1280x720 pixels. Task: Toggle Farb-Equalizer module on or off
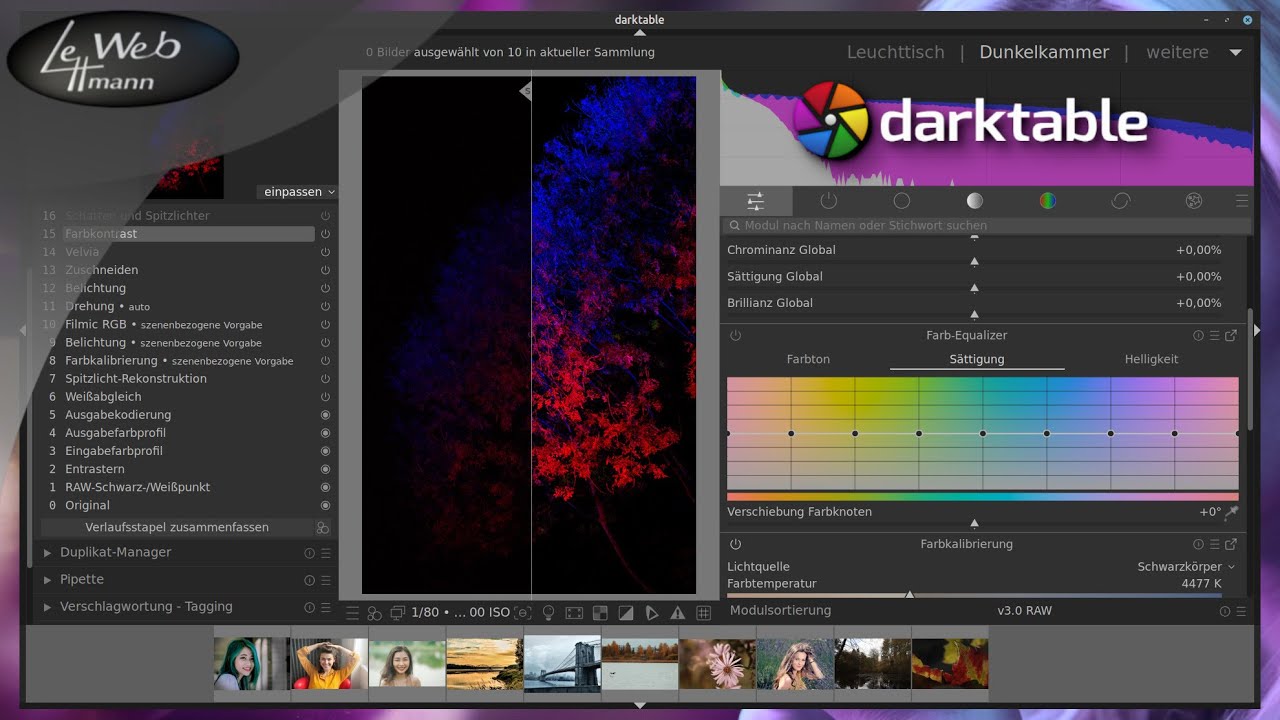pos(735,336)
